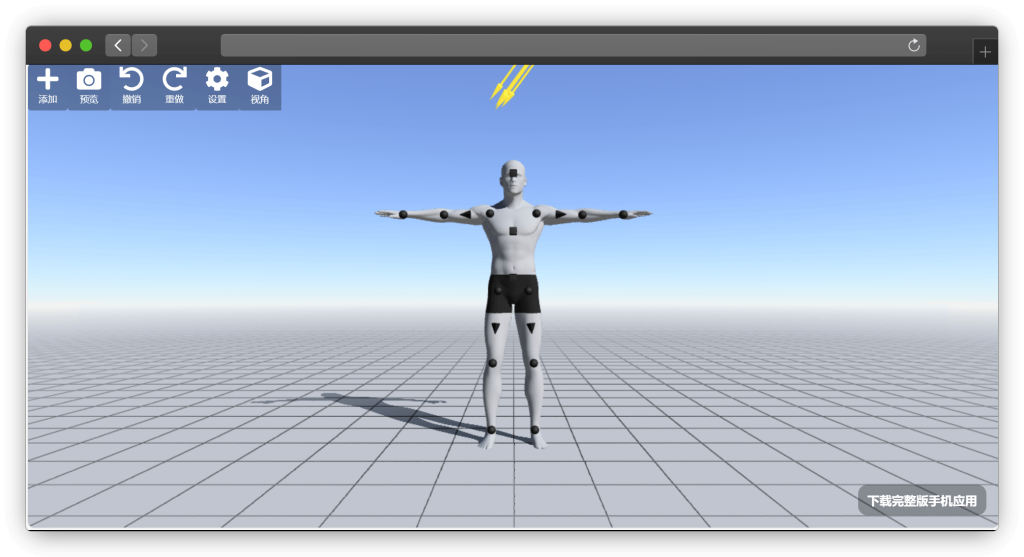This screenshot has height=557, width=1024.
Task: Click the 下载完整版手机应用 download button
Action: [921, 500]
